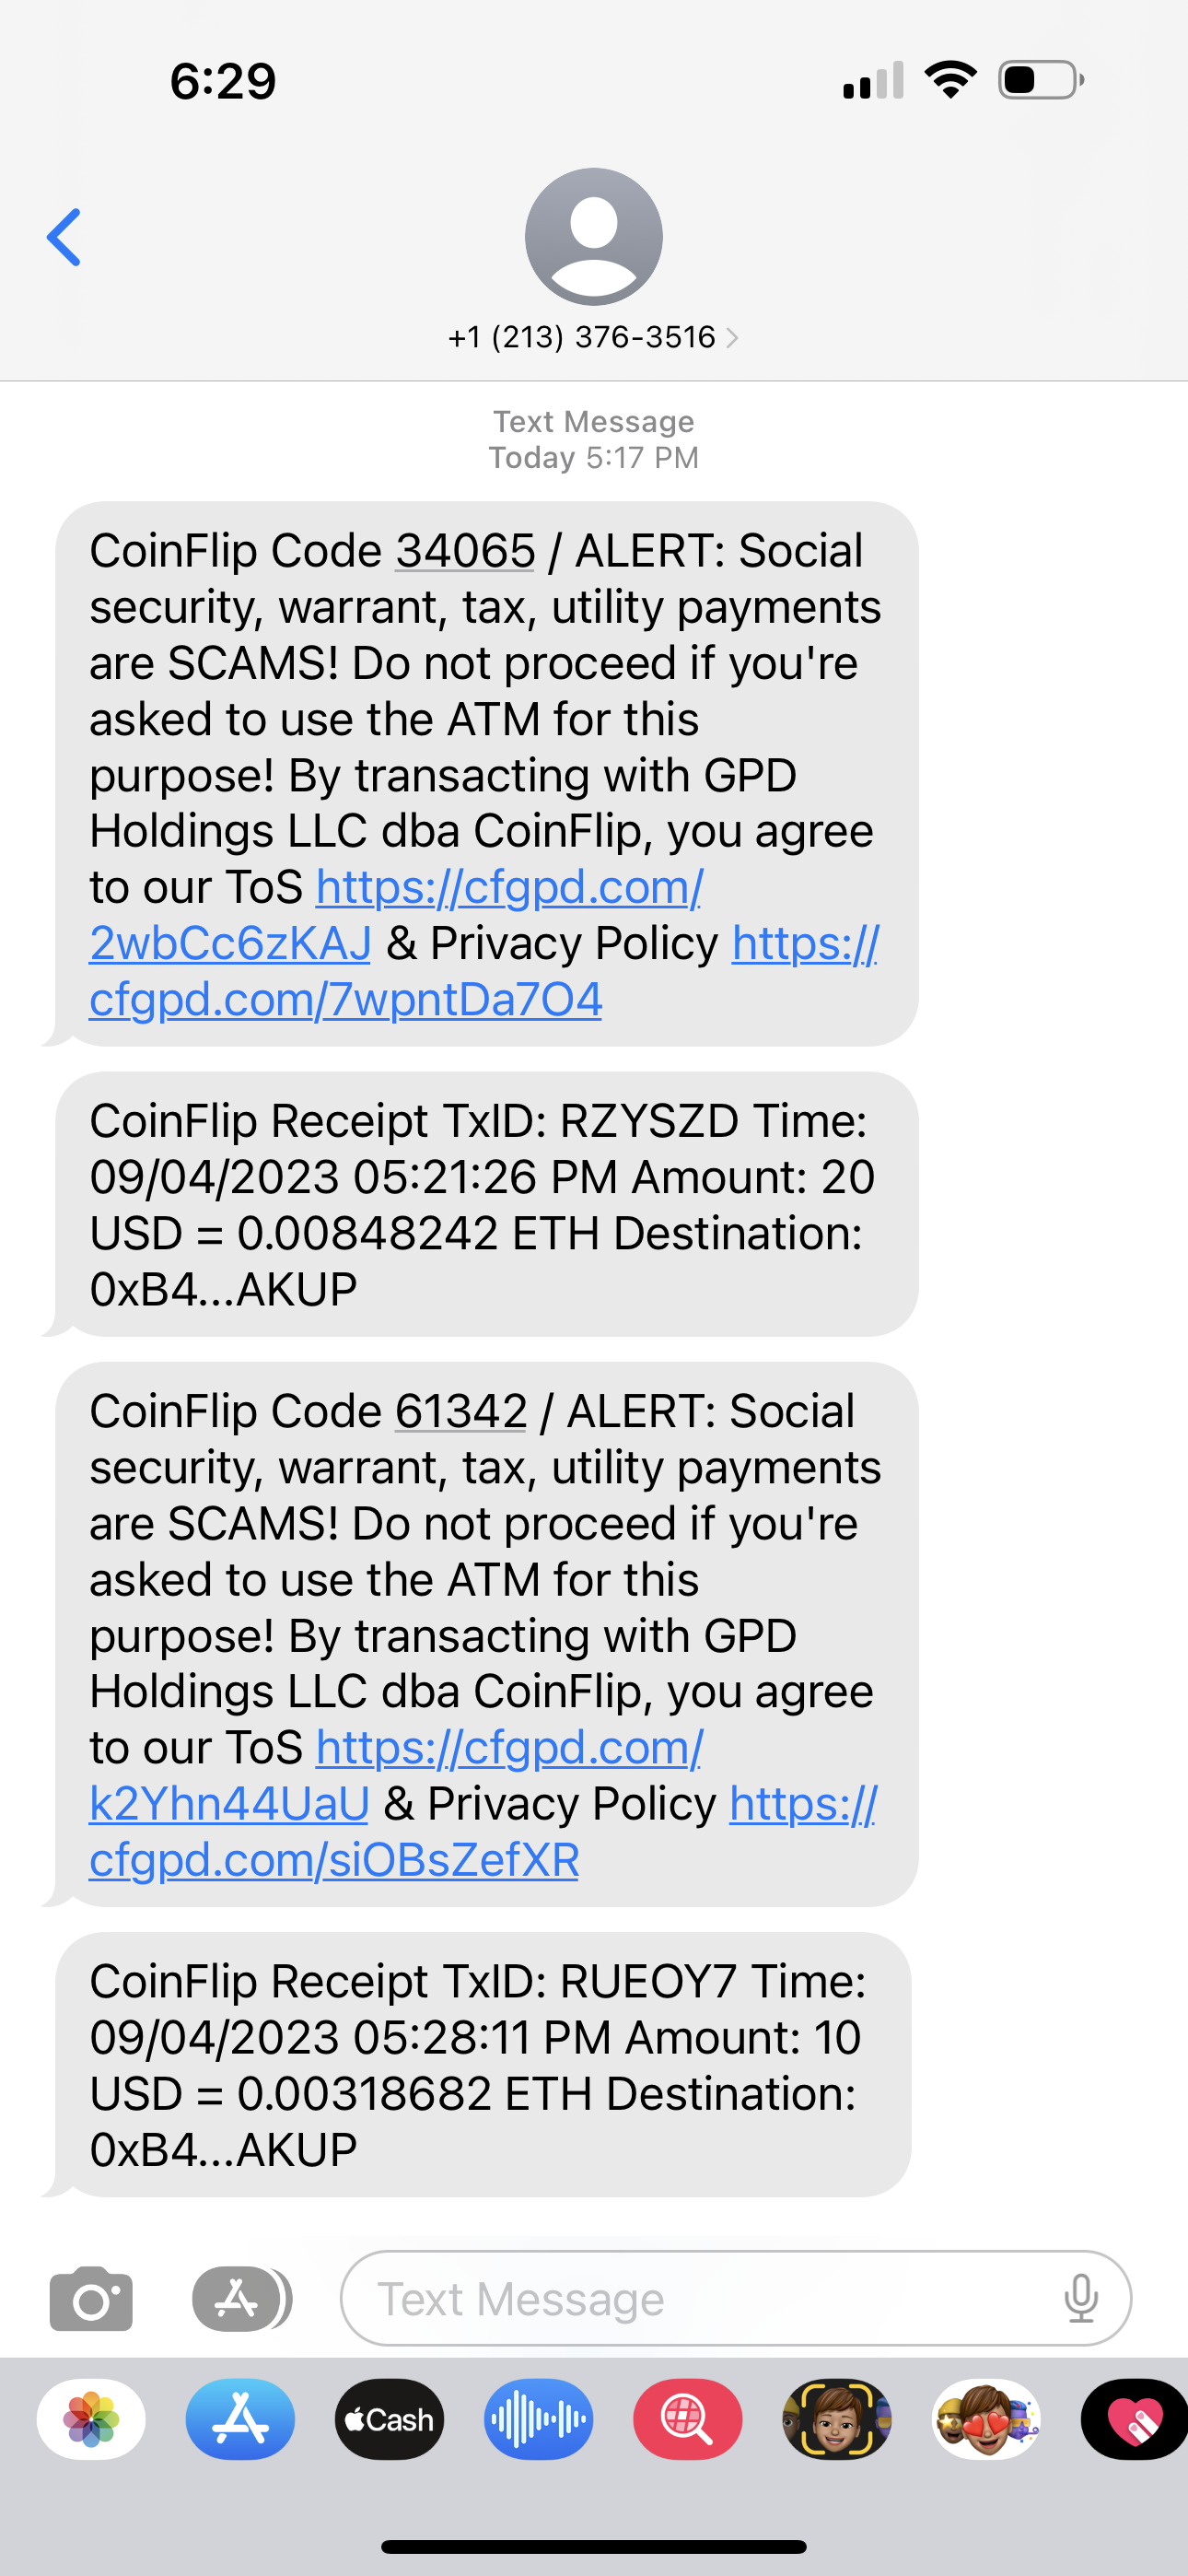The image size is (1188, 2576).
Task: Open Memoji stickers in app drawer
Action: [x=986, y=2419]
